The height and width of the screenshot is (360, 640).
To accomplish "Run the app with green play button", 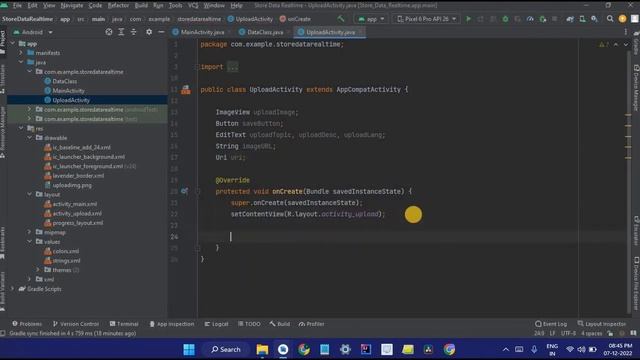I will [x=468, y=19].
